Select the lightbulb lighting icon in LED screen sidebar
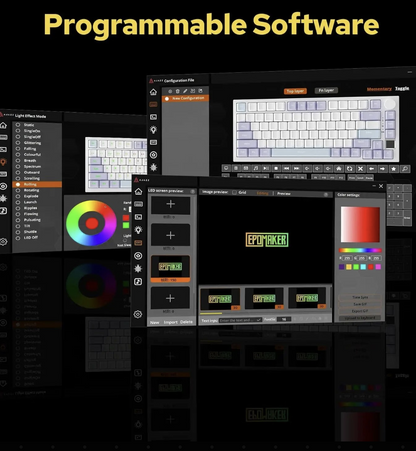 pyautogui.click(x=138, y=230)
